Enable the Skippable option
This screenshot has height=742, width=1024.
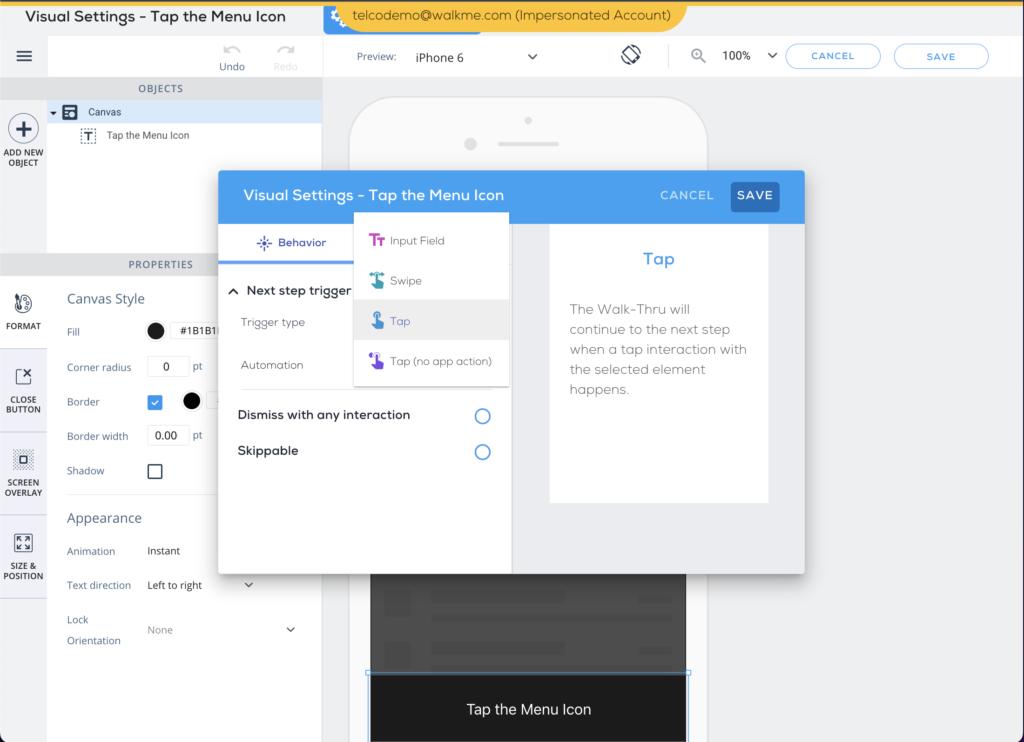coord(482,452)
